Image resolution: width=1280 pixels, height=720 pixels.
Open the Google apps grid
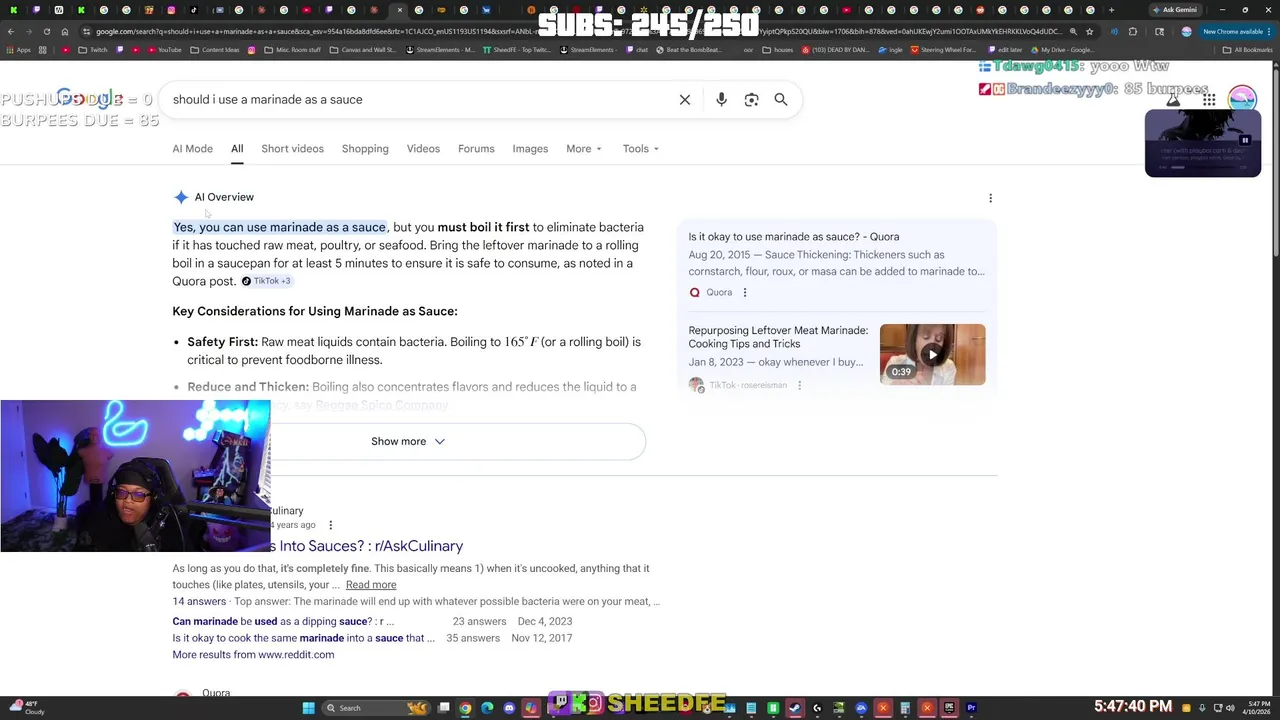pyautogui.click(x=1209, y=100)
